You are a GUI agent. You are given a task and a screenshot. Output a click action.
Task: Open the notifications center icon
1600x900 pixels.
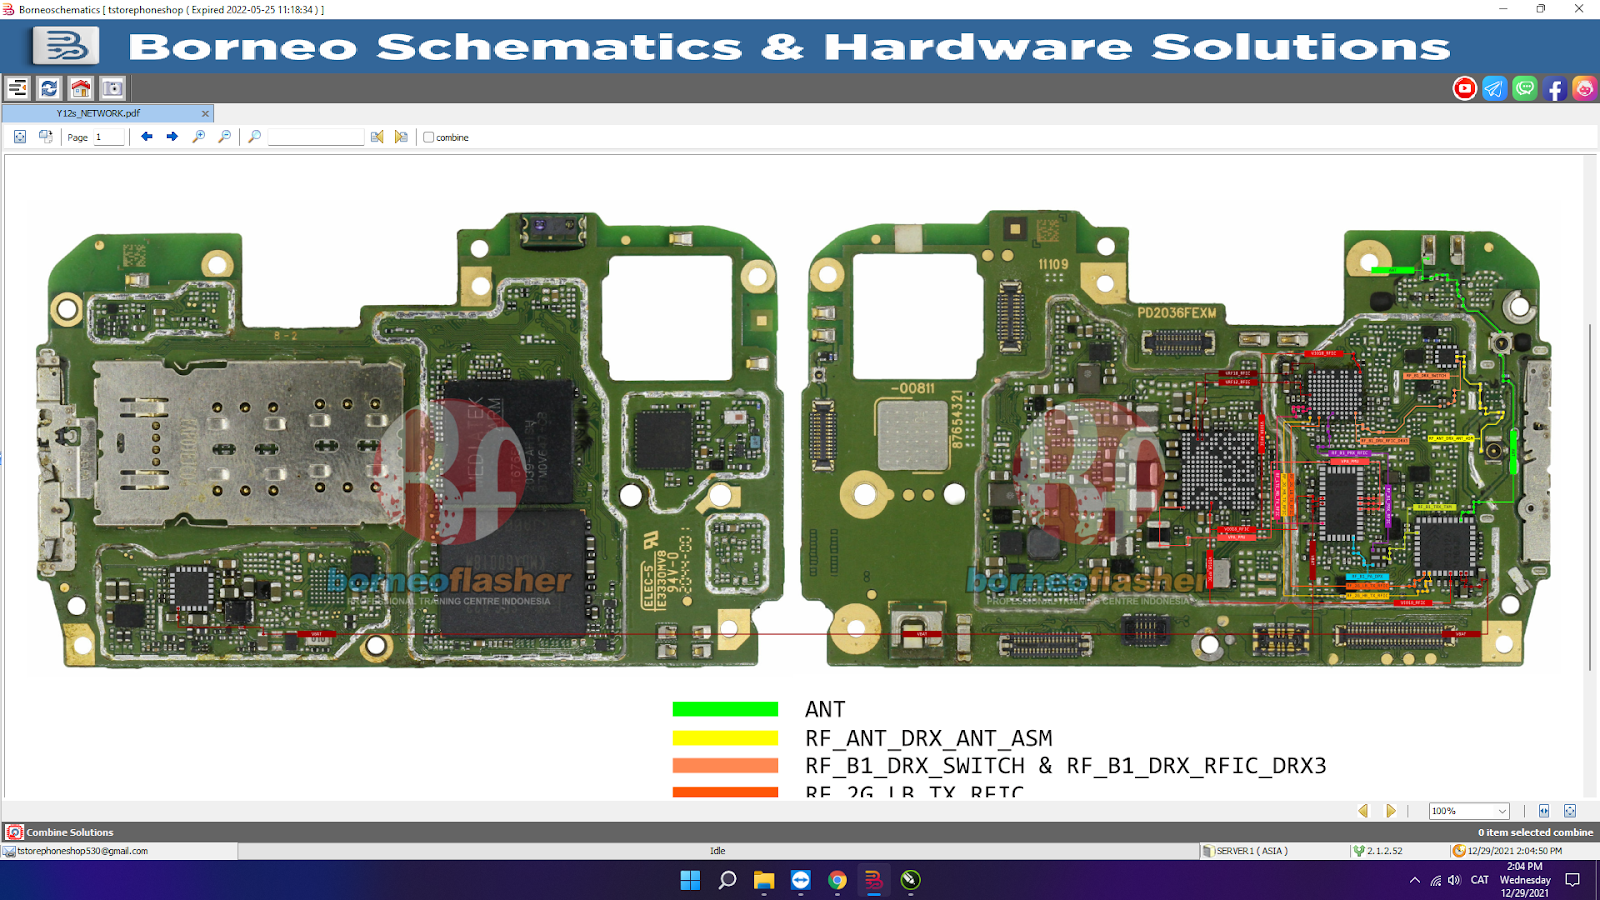pos(1572,880)
